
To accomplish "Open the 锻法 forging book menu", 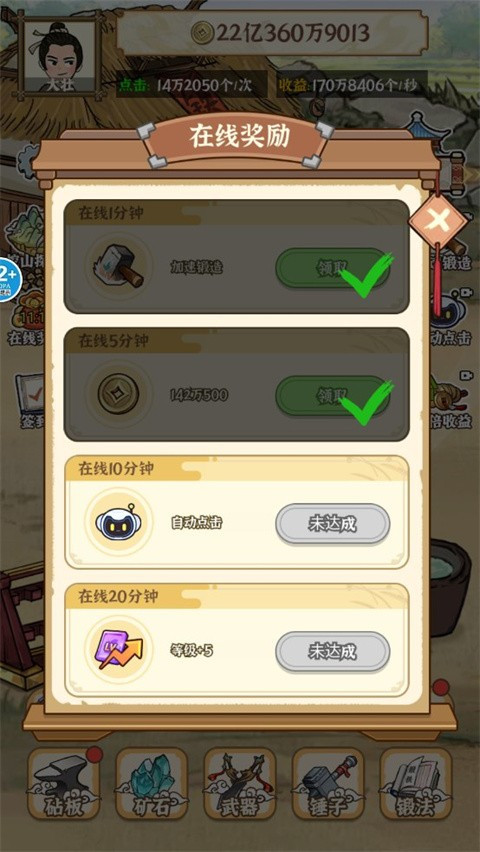I will [416, 784].
